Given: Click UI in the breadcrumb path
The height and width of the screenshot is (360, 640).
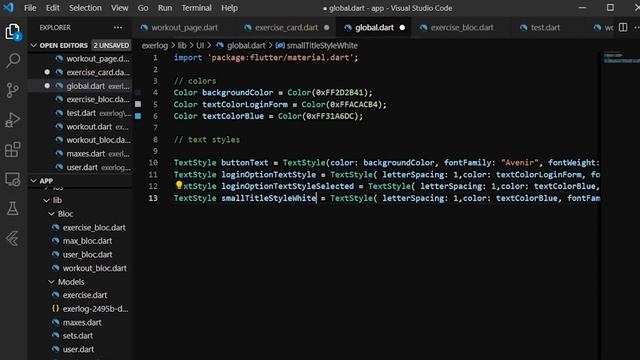Looking at the screenshot, I should [x=200, y=45].
